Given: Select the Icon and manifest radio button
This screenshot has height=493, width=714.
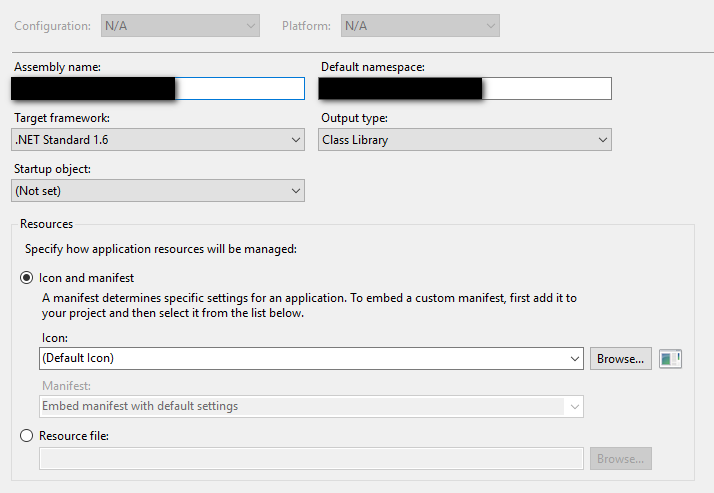Looking at the screenshot, I should tap(26, 278).
